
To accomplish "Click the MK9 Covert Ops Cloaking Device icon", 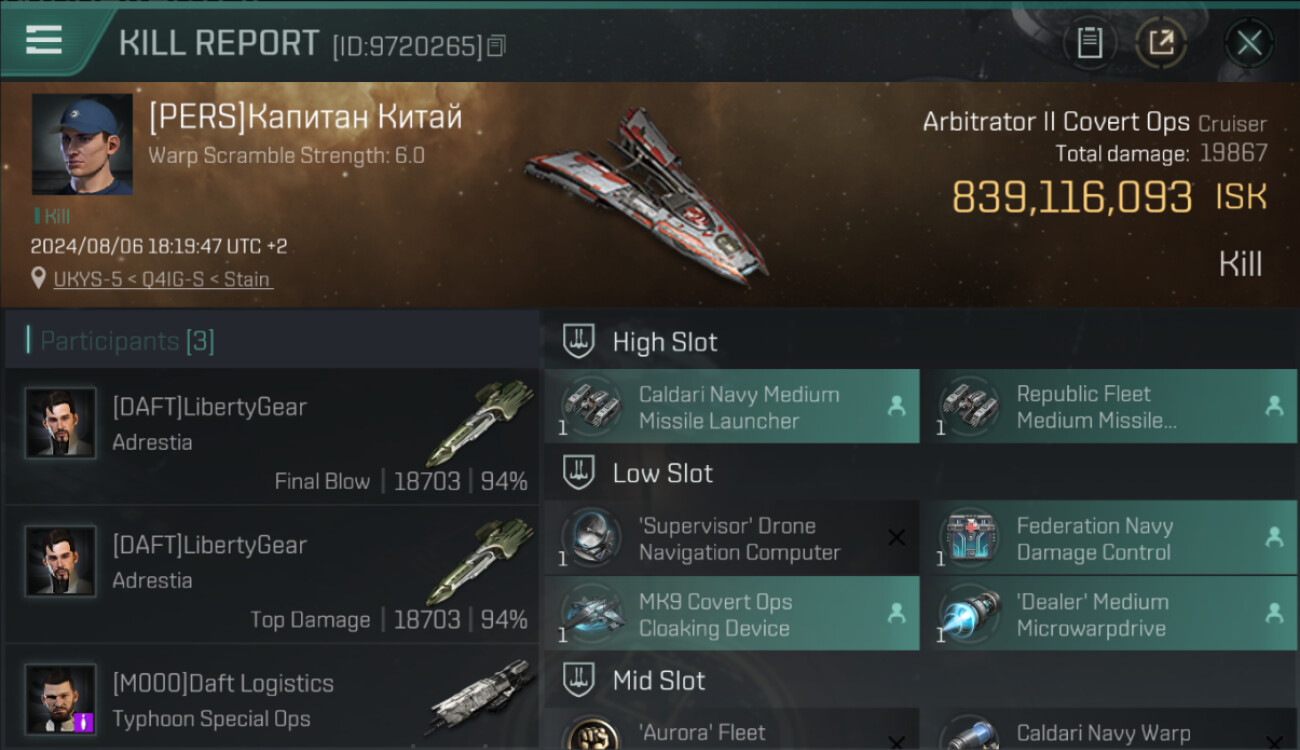I will click(x=591, y=613).
